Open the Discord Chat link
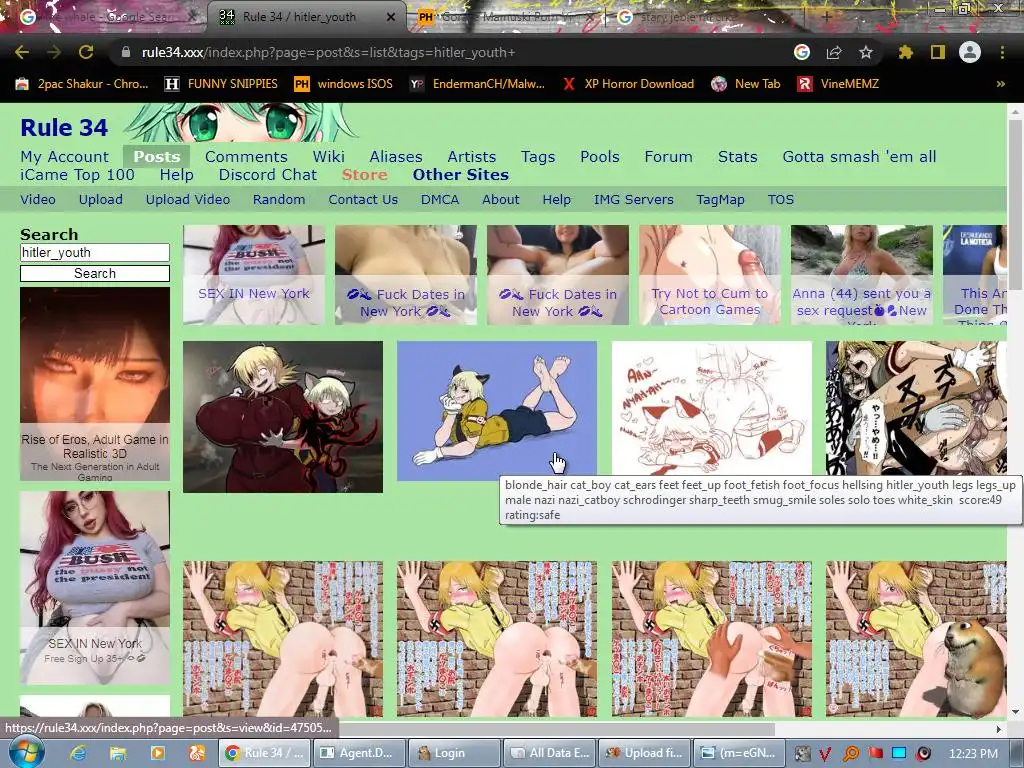The height and width of the screenshot is (768, 1024). (x=268, y=175)
